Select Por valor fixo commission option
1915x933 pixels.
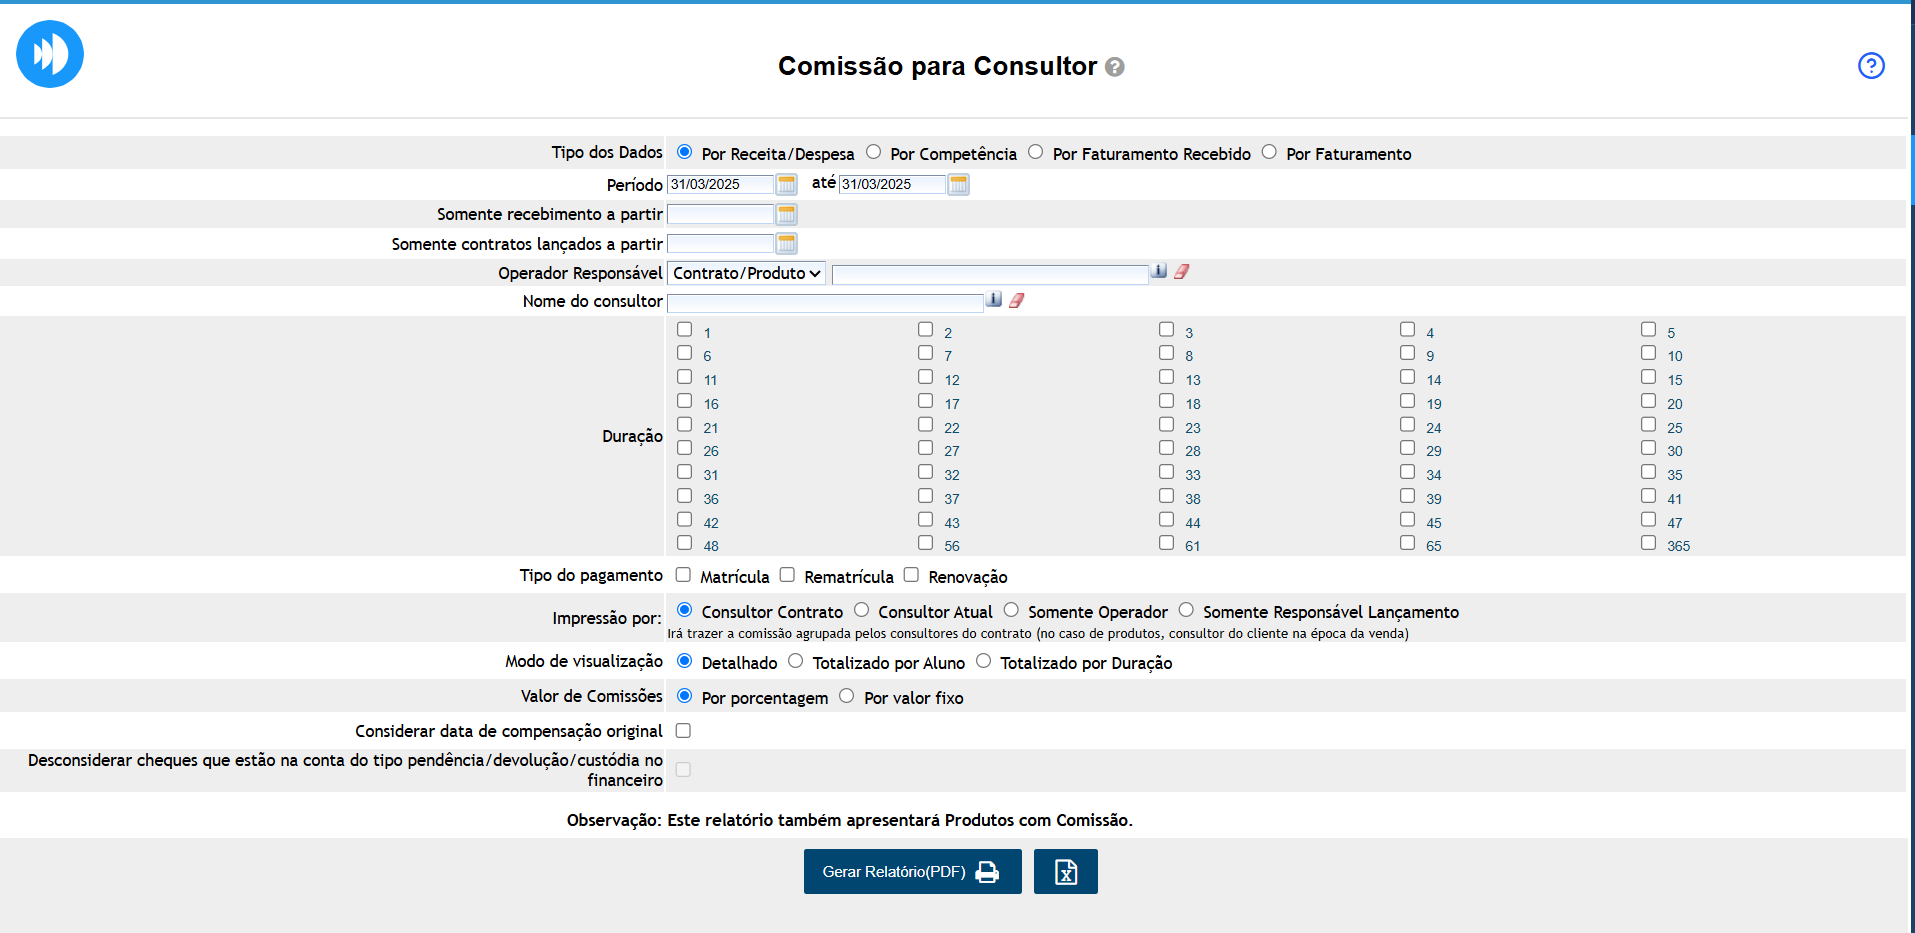(847, 696)
